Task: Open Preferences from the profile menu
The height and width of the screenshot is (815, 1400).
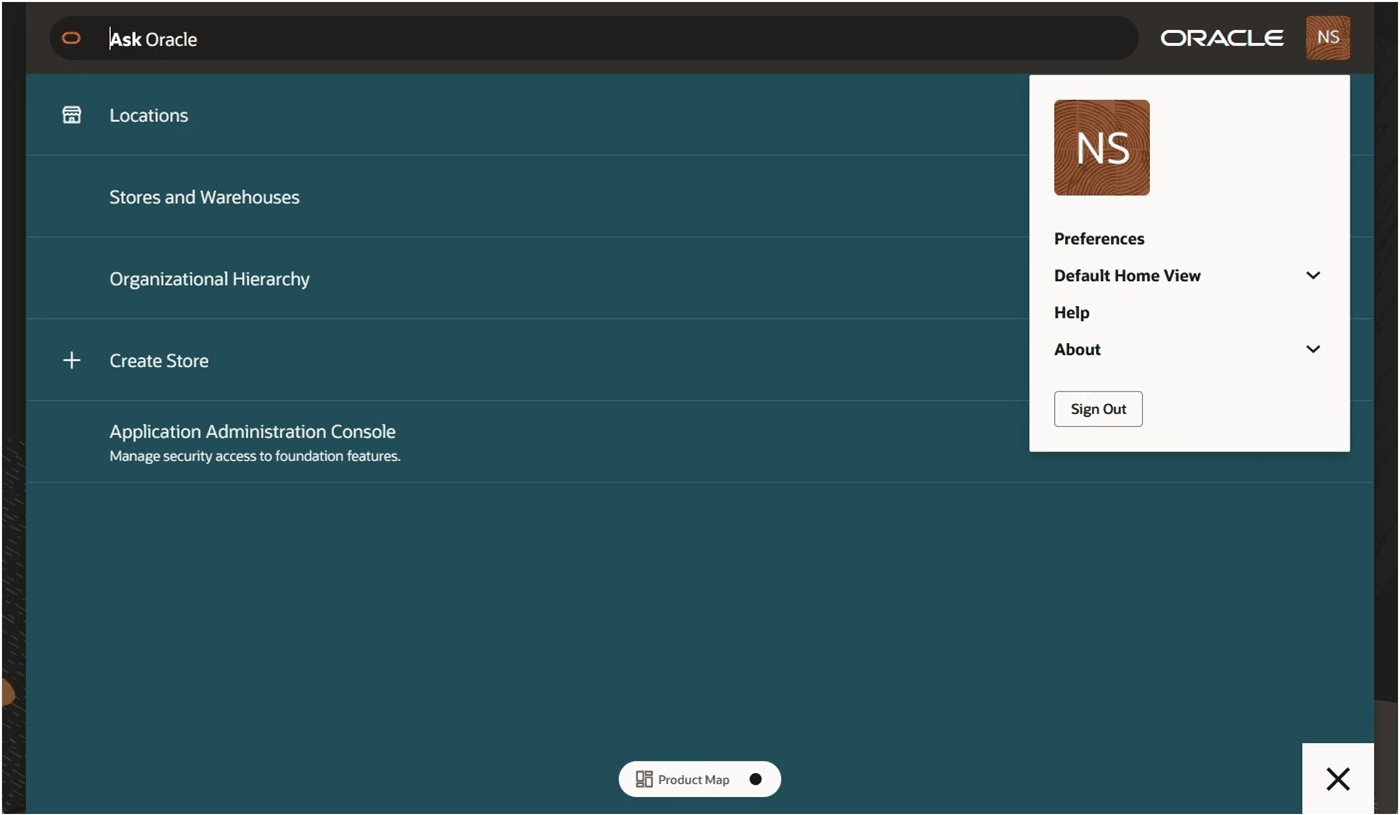Action: coord(1099,238)
